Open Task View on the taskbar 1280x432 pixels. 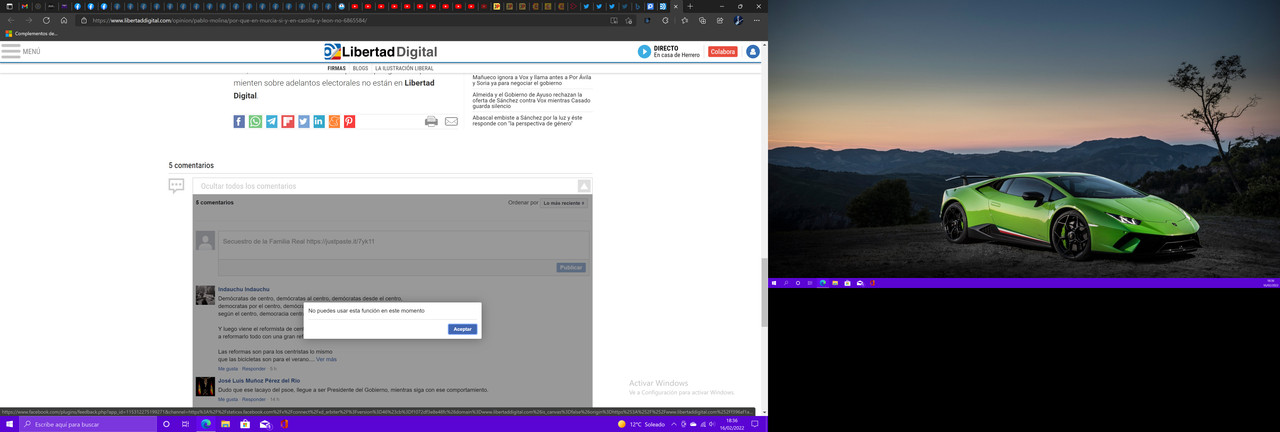click(x=186, y=424)
